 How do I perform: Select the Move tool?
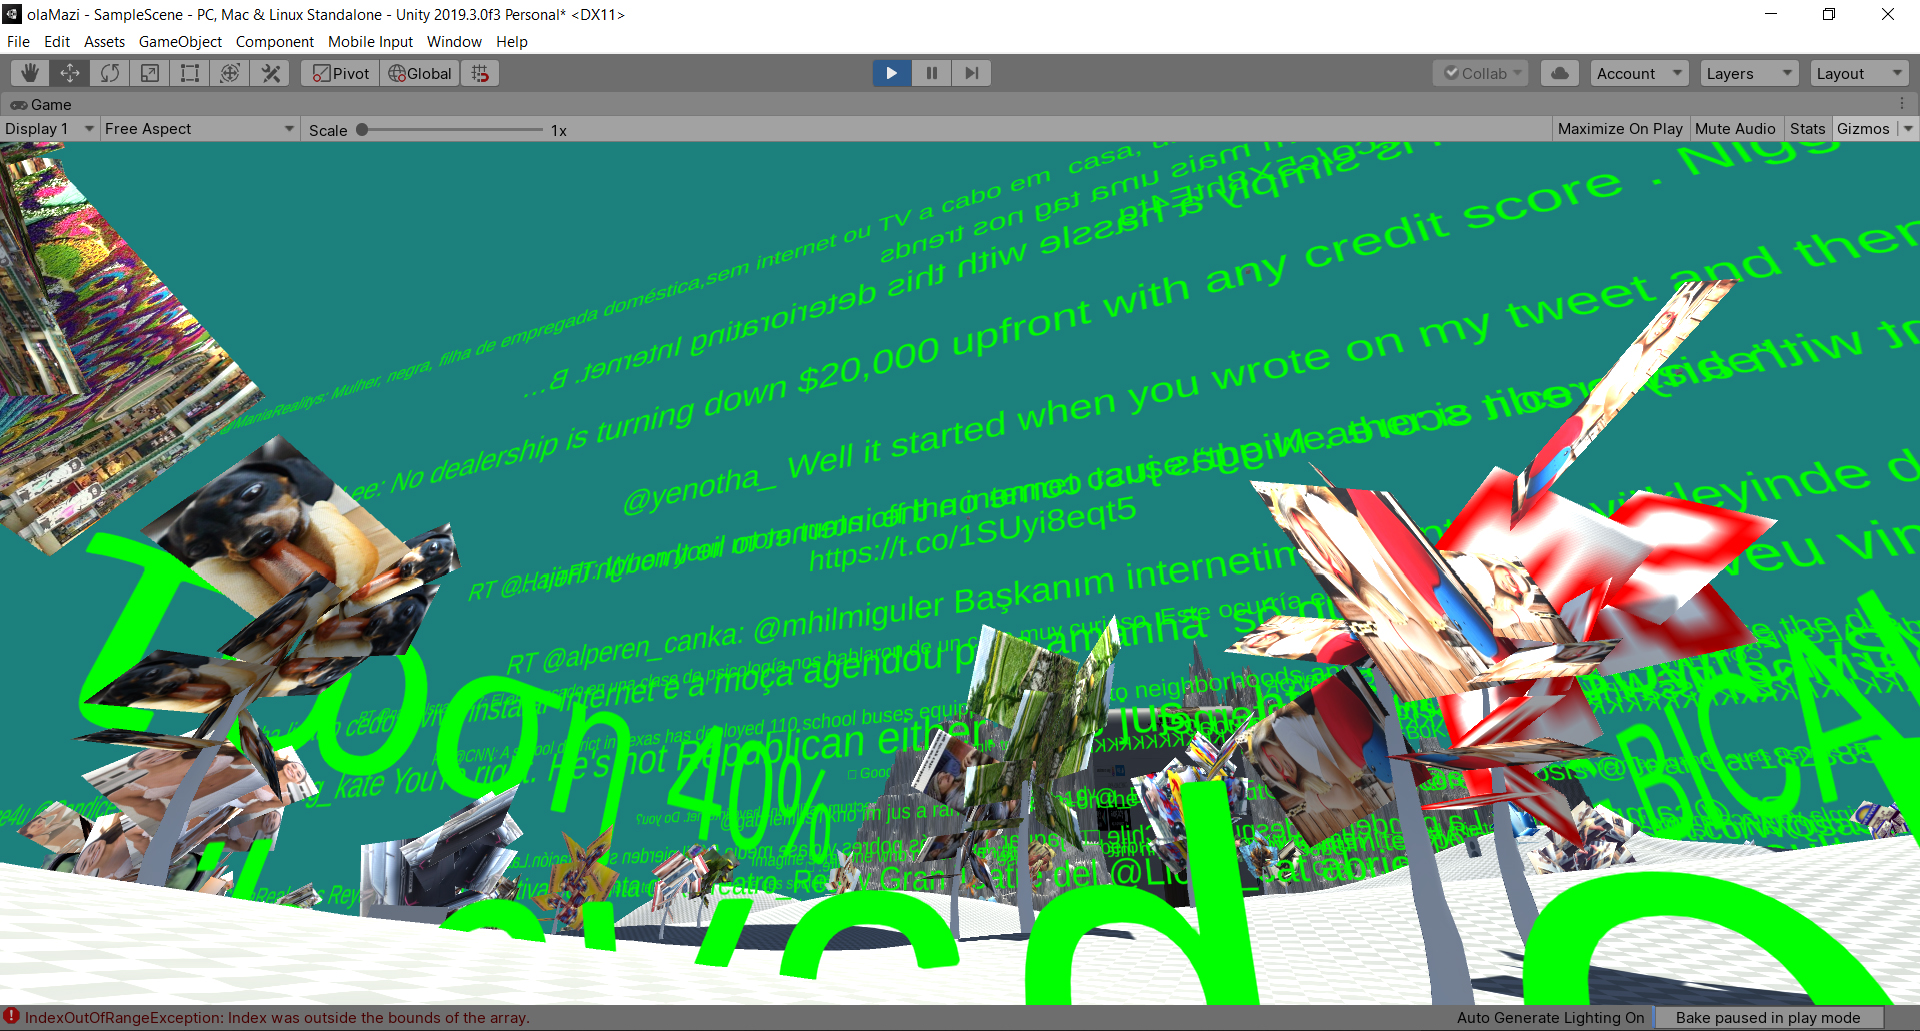pyautogui.click(x=70, y=73)
